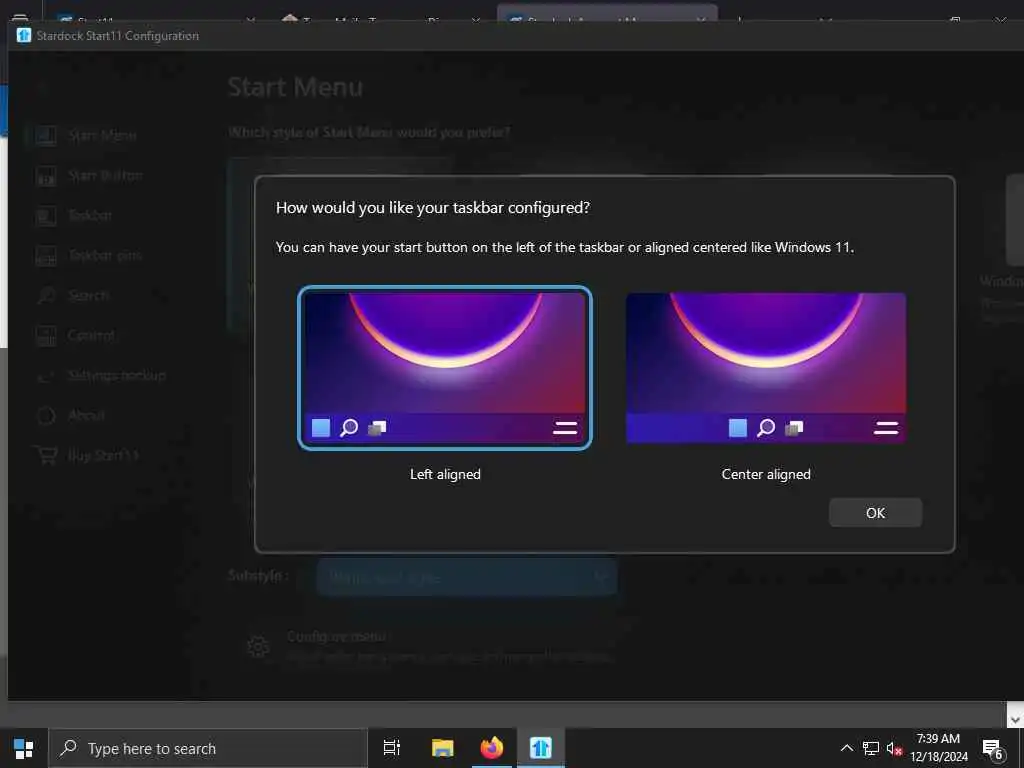Click the About circle sidebar icon
The width and height of the screenshot is (1024, 768).
[x=46, y=415]
